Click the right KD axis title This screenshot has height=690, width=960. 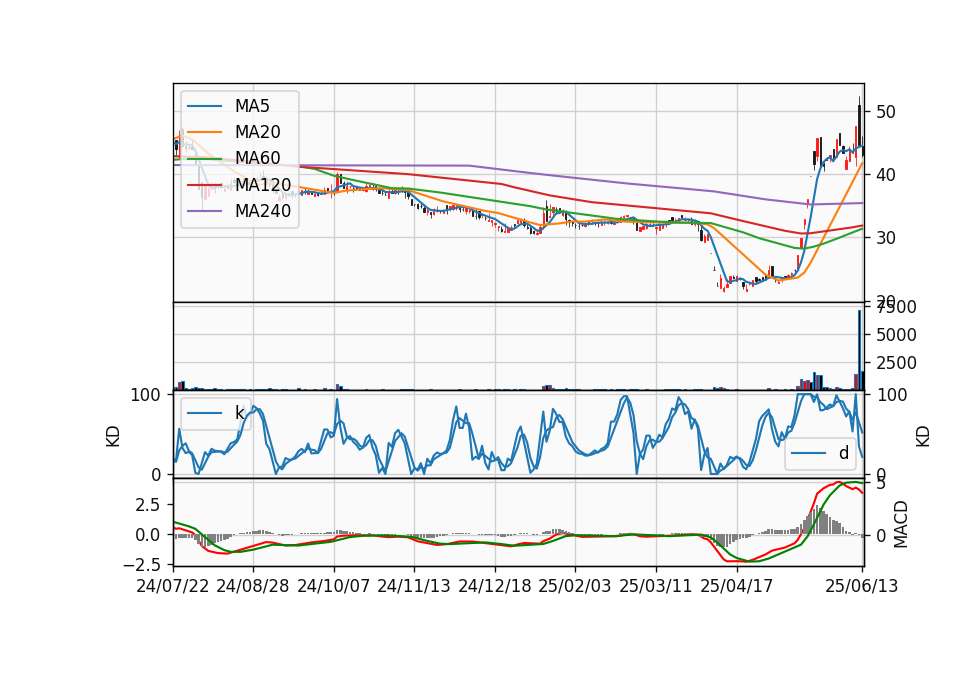(x=923, y=437)
